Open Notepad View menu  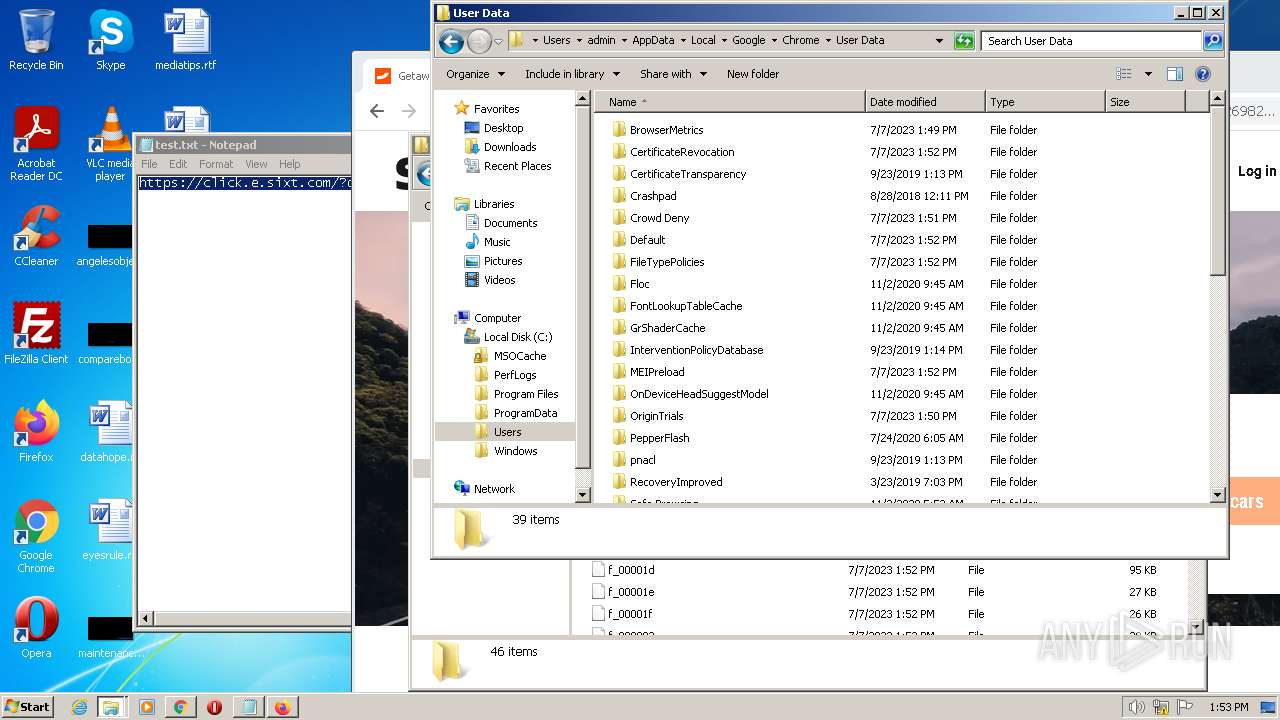pyautogui.click(x=256, y=164)
